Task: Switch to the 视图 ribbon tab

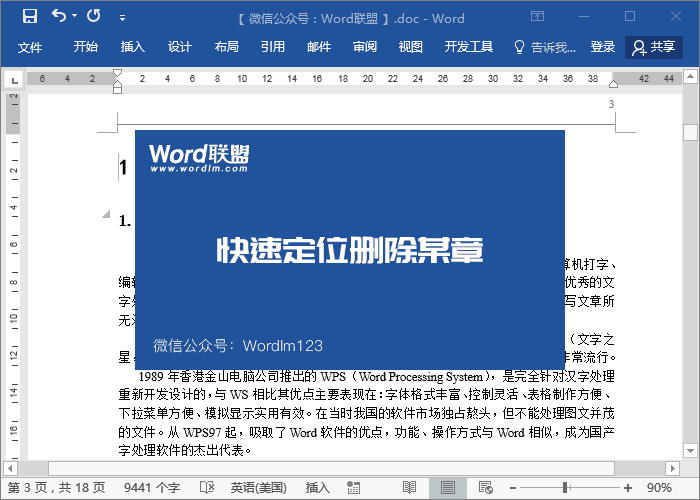Action: tap(411, 47)
